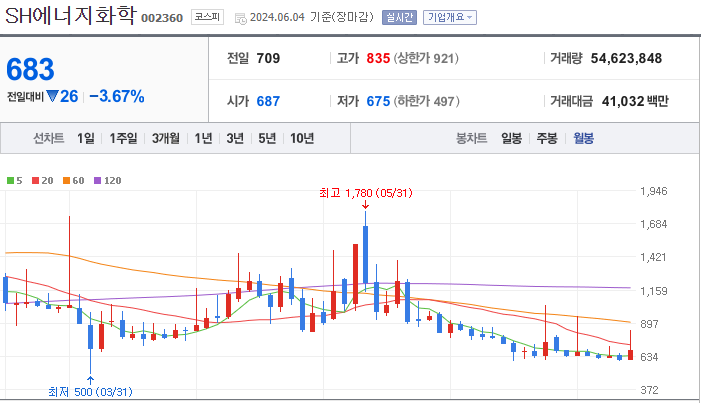Screen dimensions: 701x403
Task: Select the 1일 line chart period
Action: pyautogui.click(x=85, y=138)
